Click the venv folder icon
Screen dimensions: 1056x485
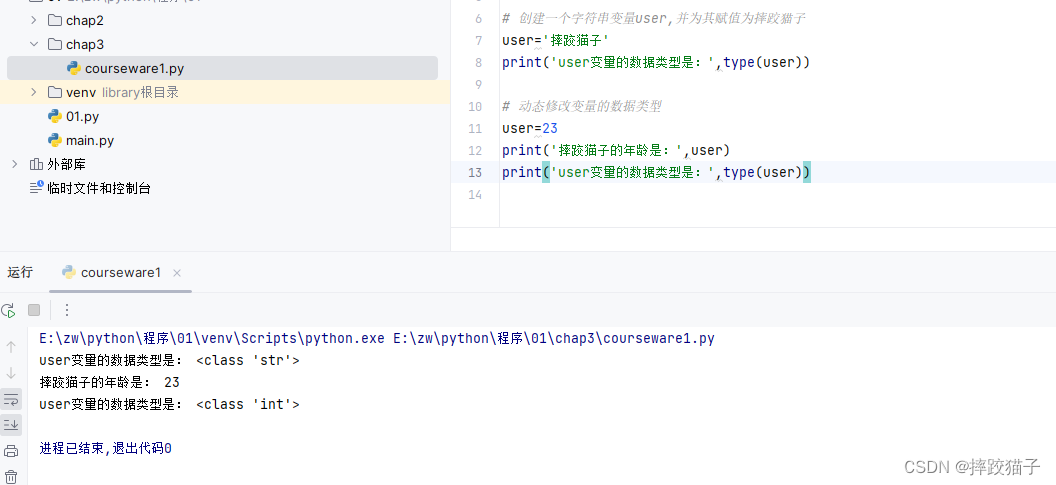pyautogui.click(x=55, y=92)
